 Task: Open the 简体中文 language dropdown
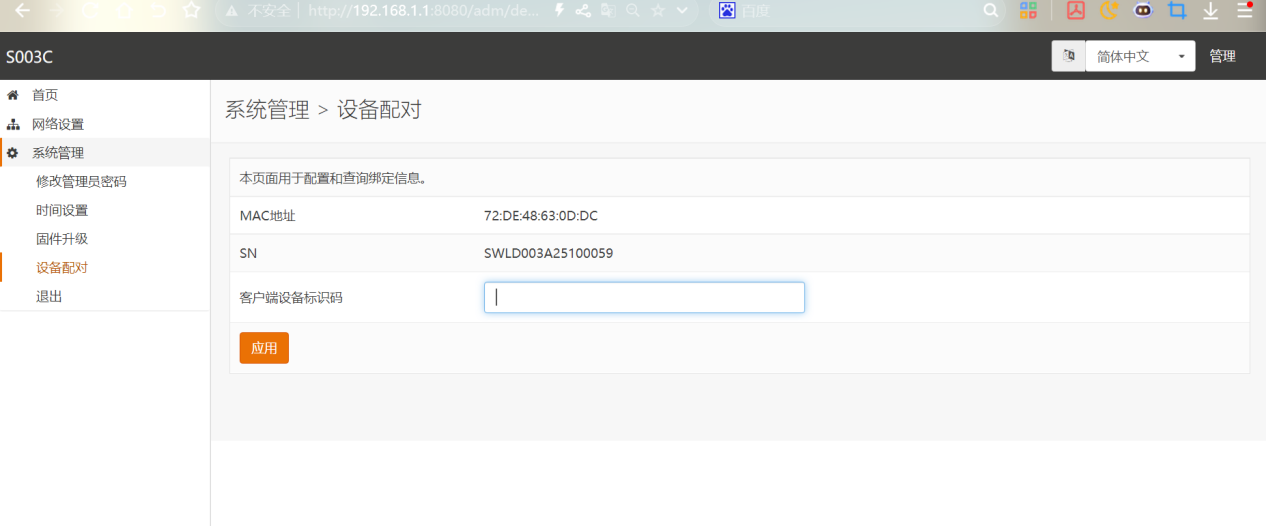click(1140, 56)
